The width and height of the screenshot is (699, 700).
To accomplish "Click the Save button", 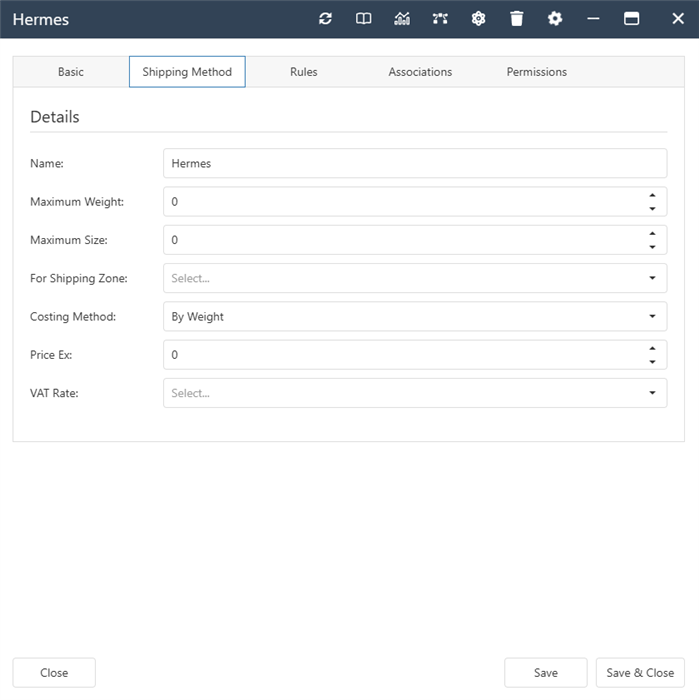I will [x=546, y=673].
